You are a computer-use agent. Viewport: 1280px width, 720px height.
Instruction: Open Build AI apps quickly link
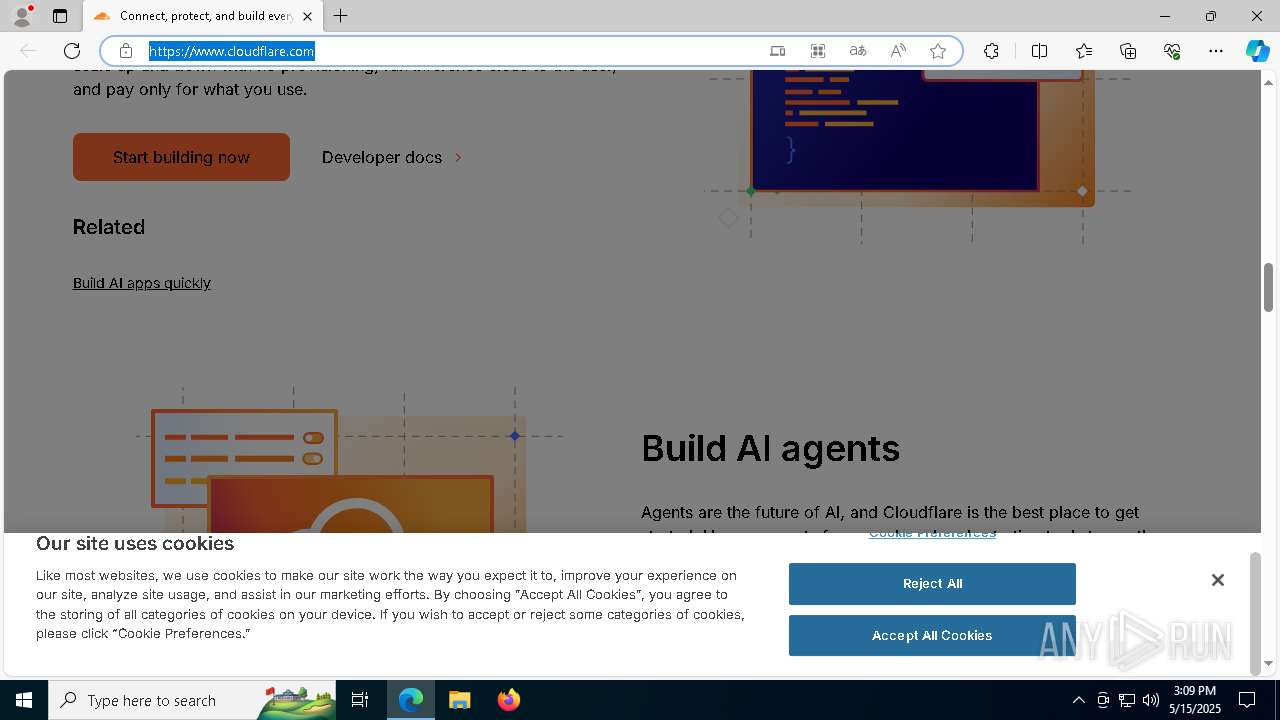click(142, 283)
